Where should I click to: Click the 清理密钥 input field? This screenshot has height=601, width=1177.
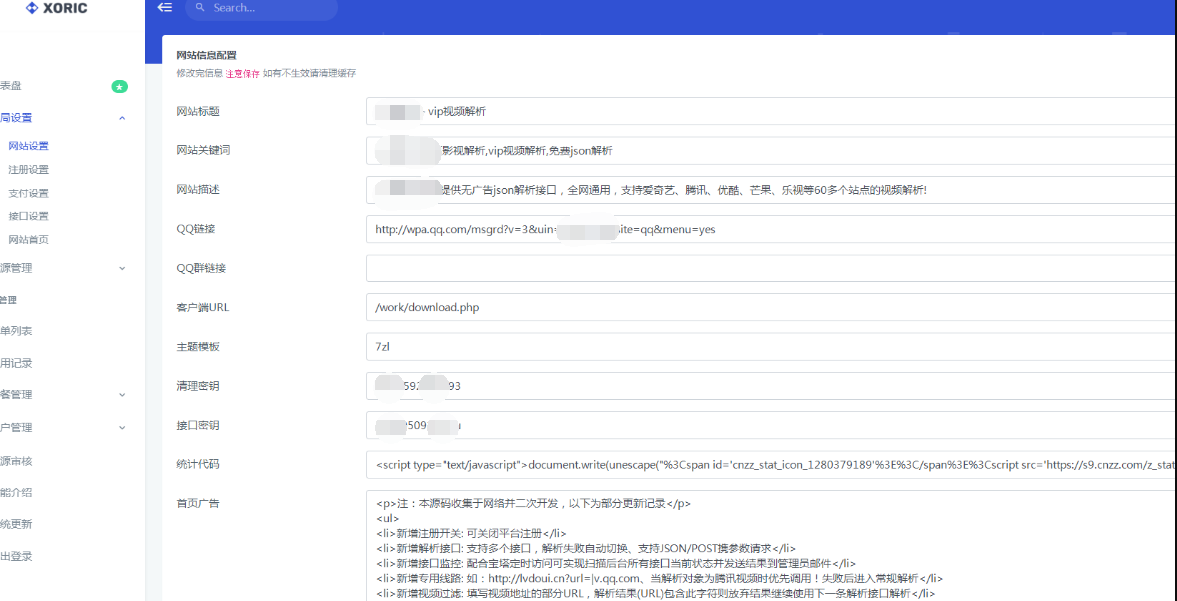click(x=771, y=386)
